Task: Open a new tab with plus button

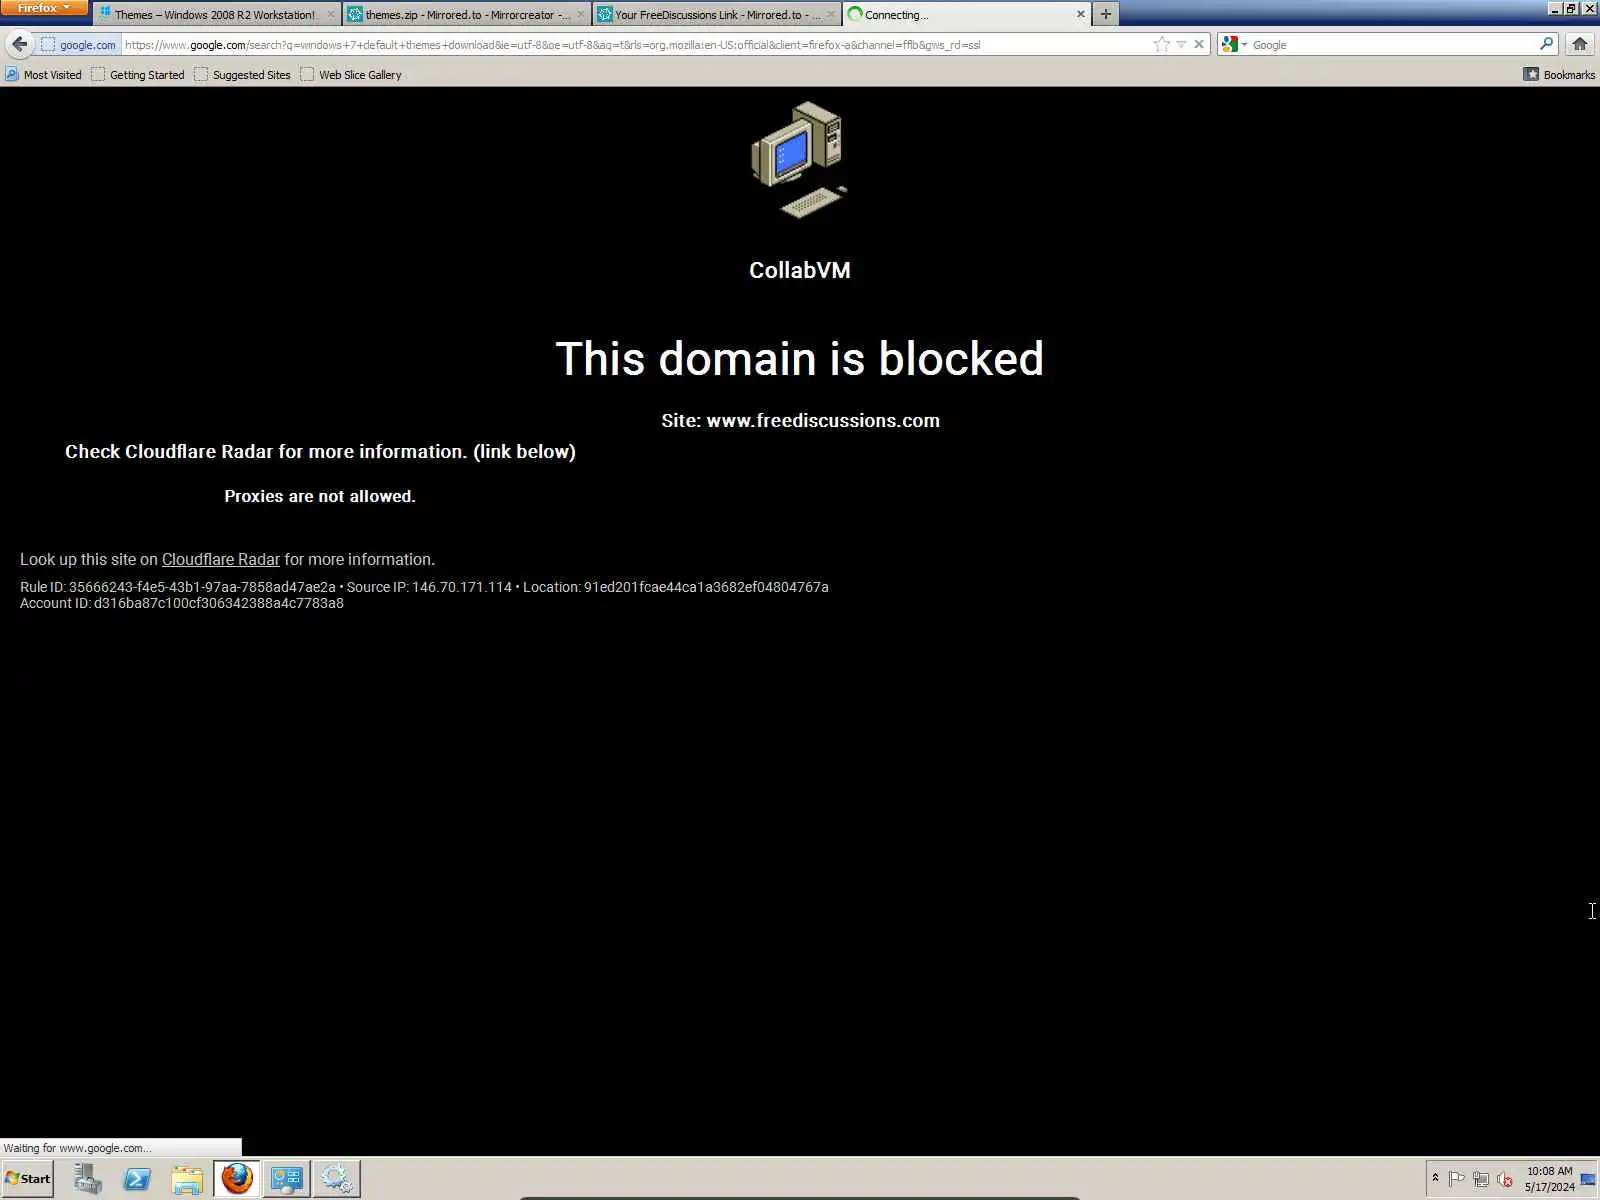Action: [1105, 15]
